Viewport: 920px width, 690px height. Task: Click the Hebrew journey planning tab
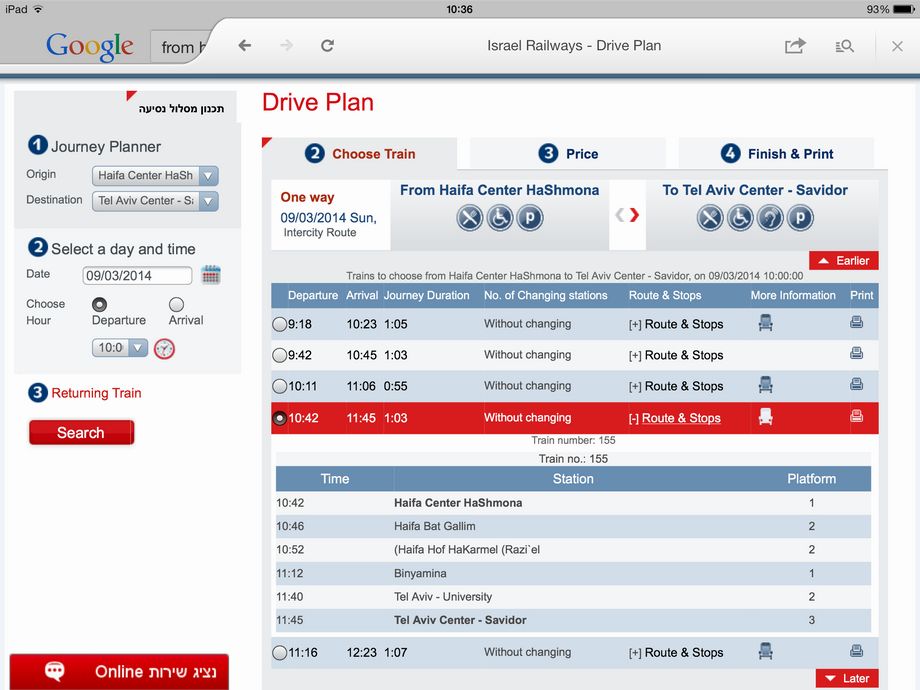click(x=181, y=109)
